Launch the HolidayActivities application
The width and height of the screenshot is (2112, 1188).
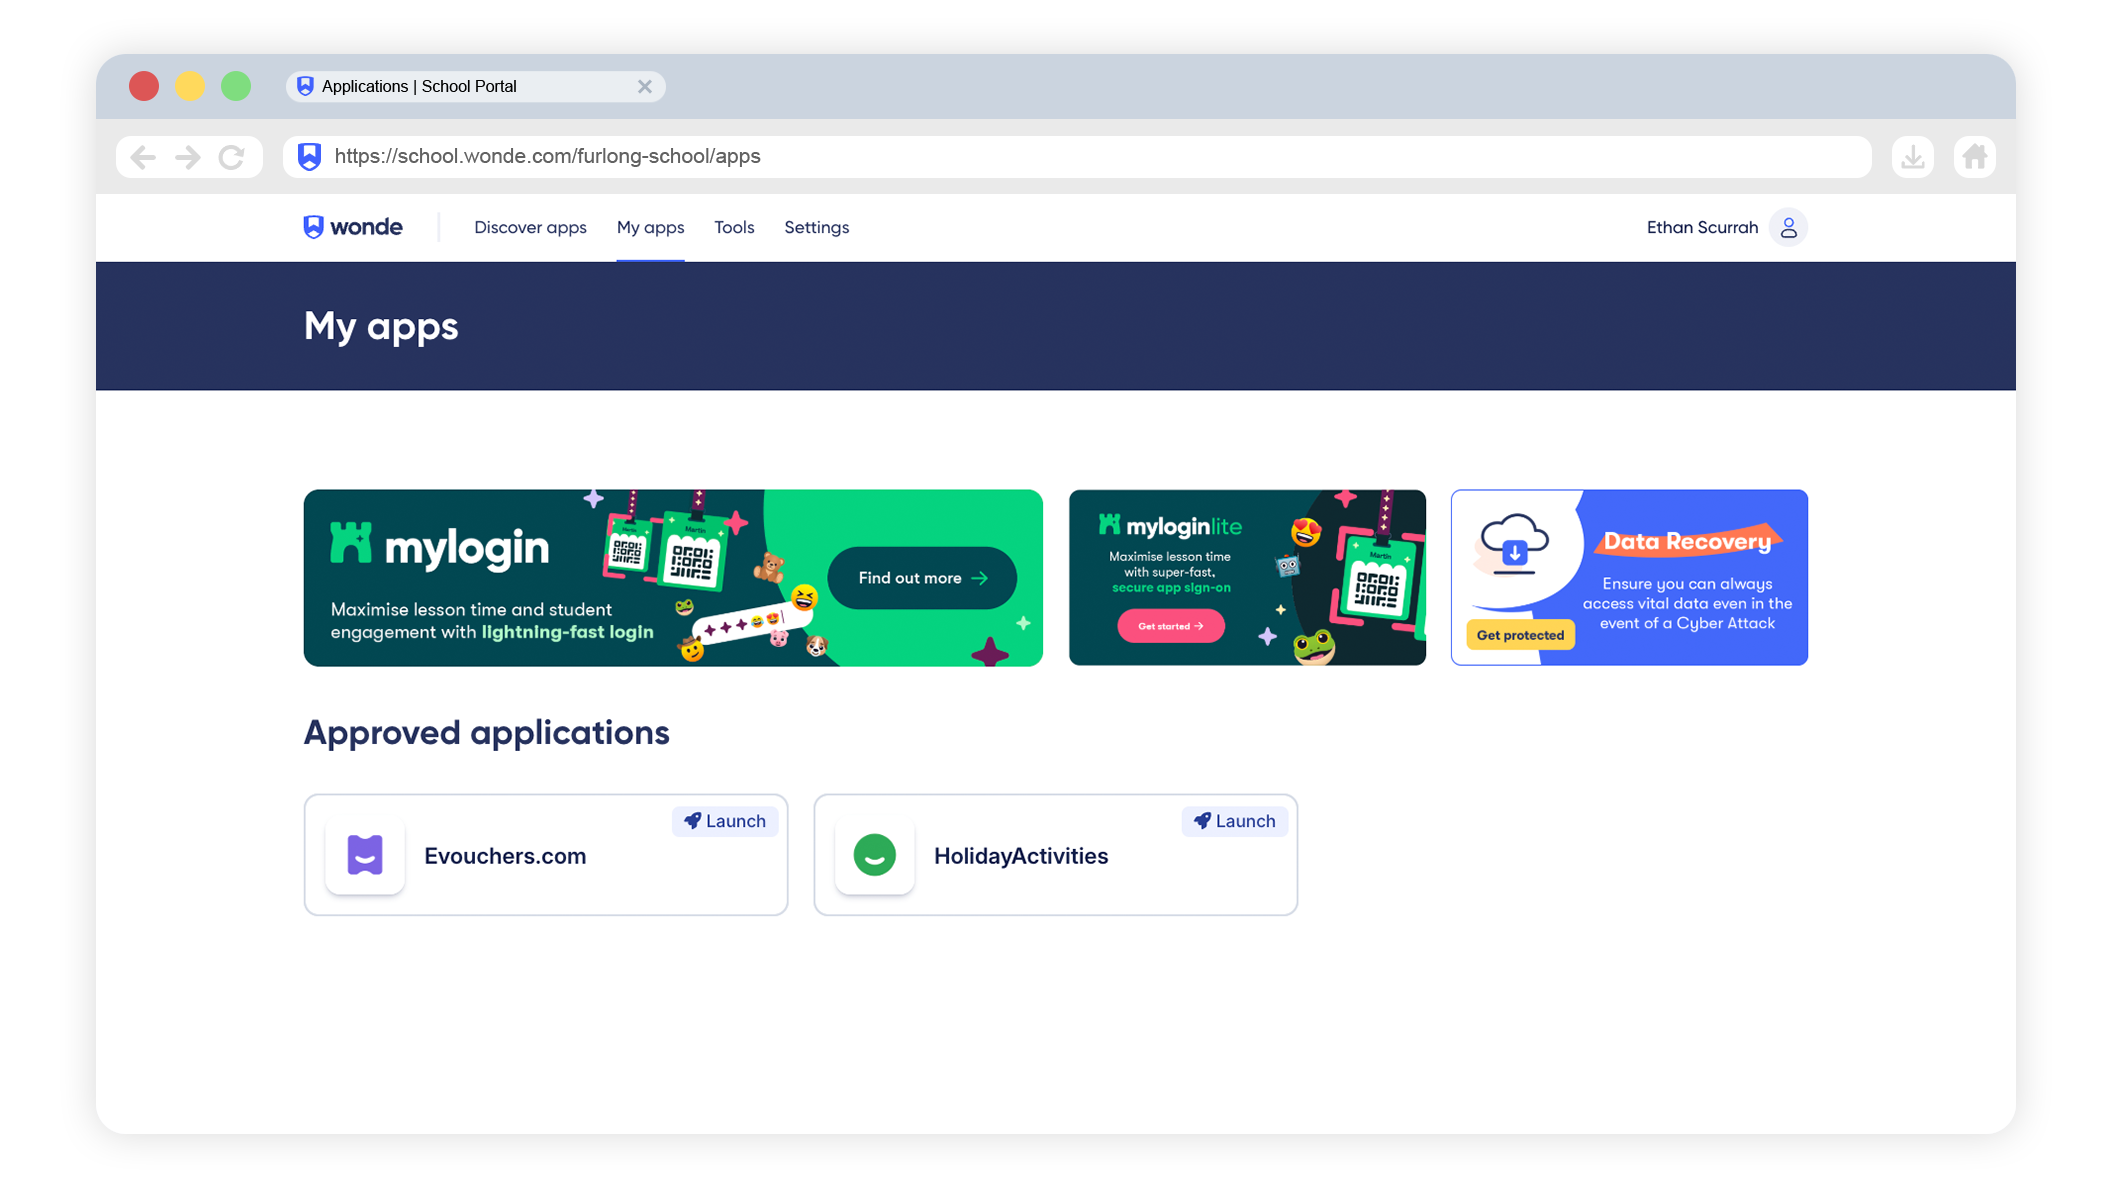pos(1234,821)
